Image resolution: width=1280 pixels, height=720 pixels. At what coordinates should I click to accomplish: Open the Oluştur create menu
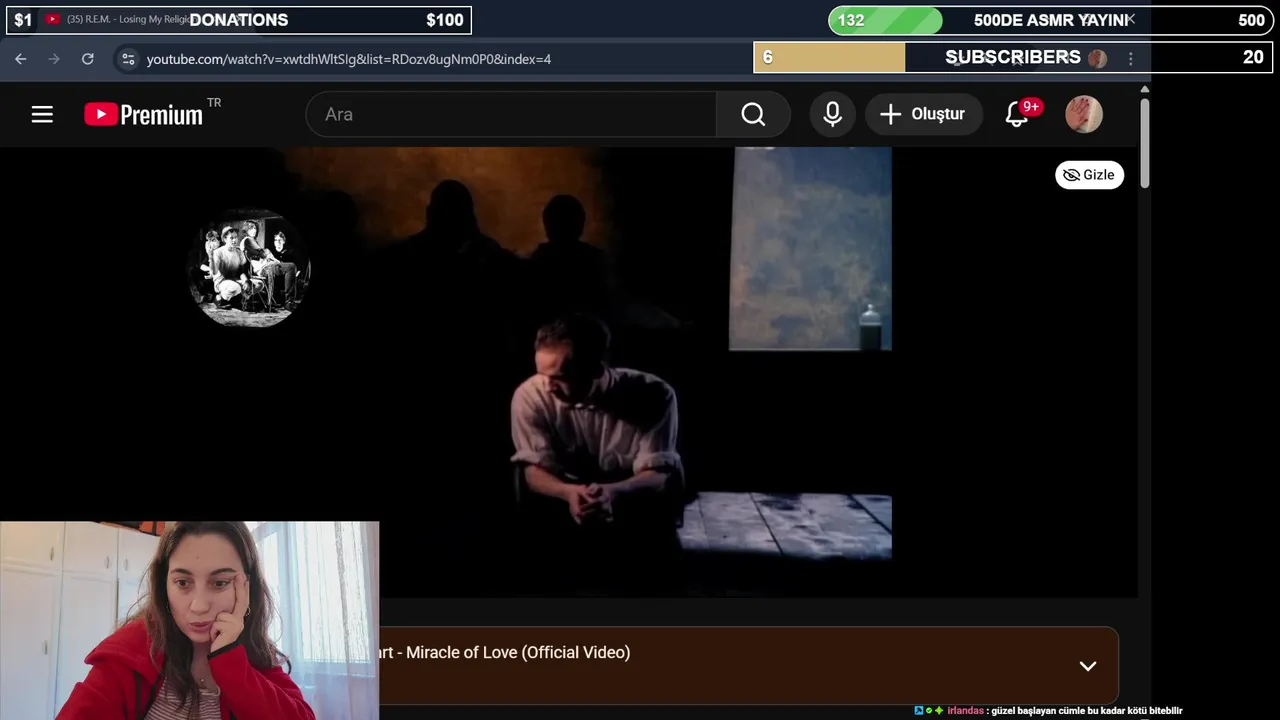click(x=922, y=114)
